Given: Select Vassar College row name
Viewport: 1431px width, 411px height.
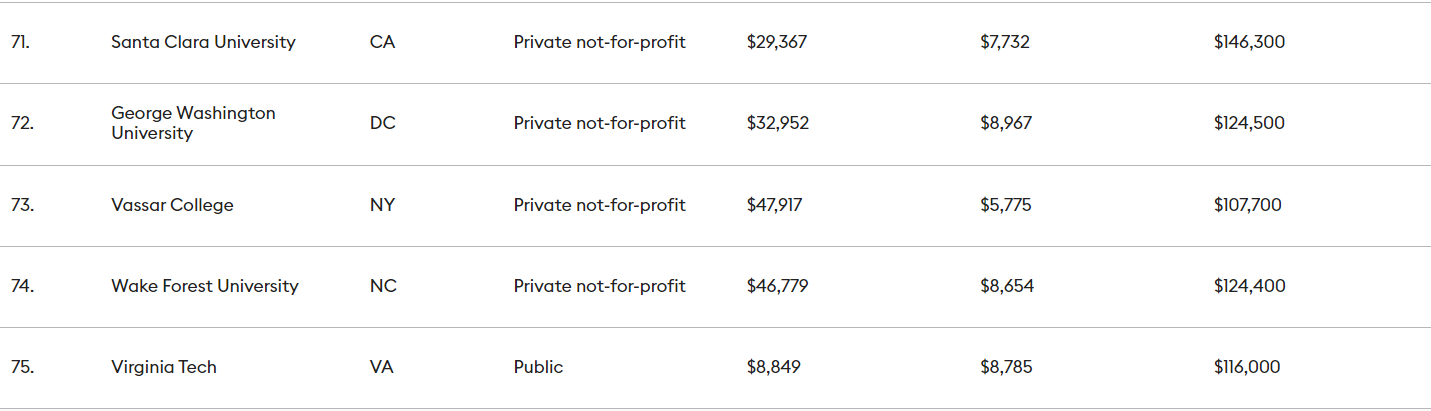Looking at the screenshot, I should pyautogui.click(x=172, y=205).
